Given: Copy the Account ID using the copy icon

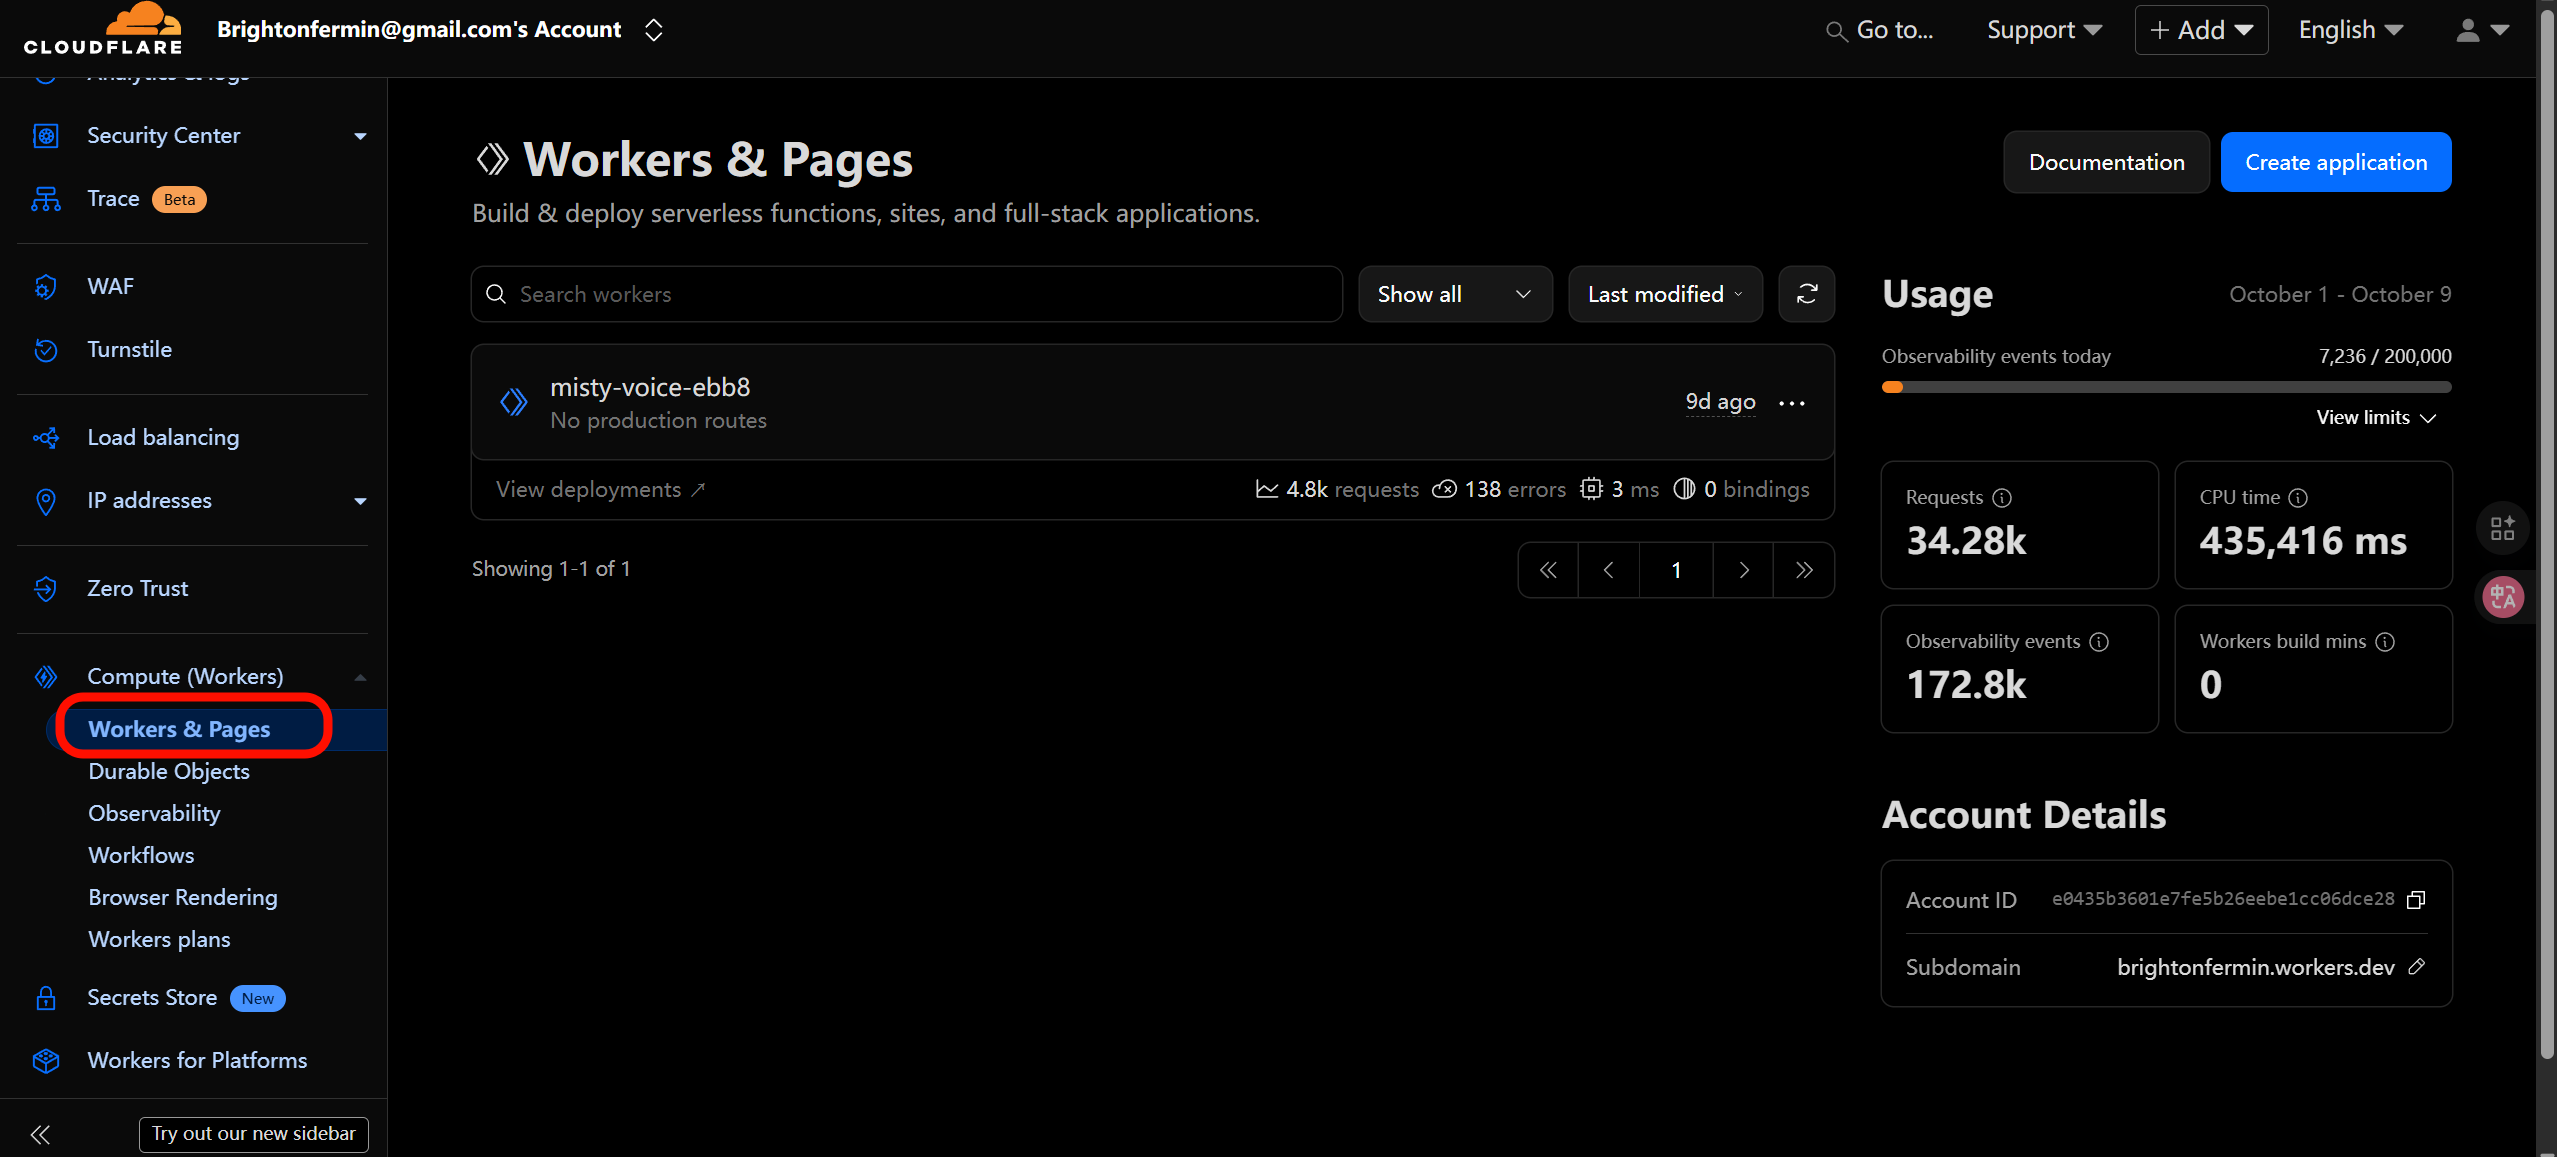Looking at the screenshot, I should point(2416,899).
